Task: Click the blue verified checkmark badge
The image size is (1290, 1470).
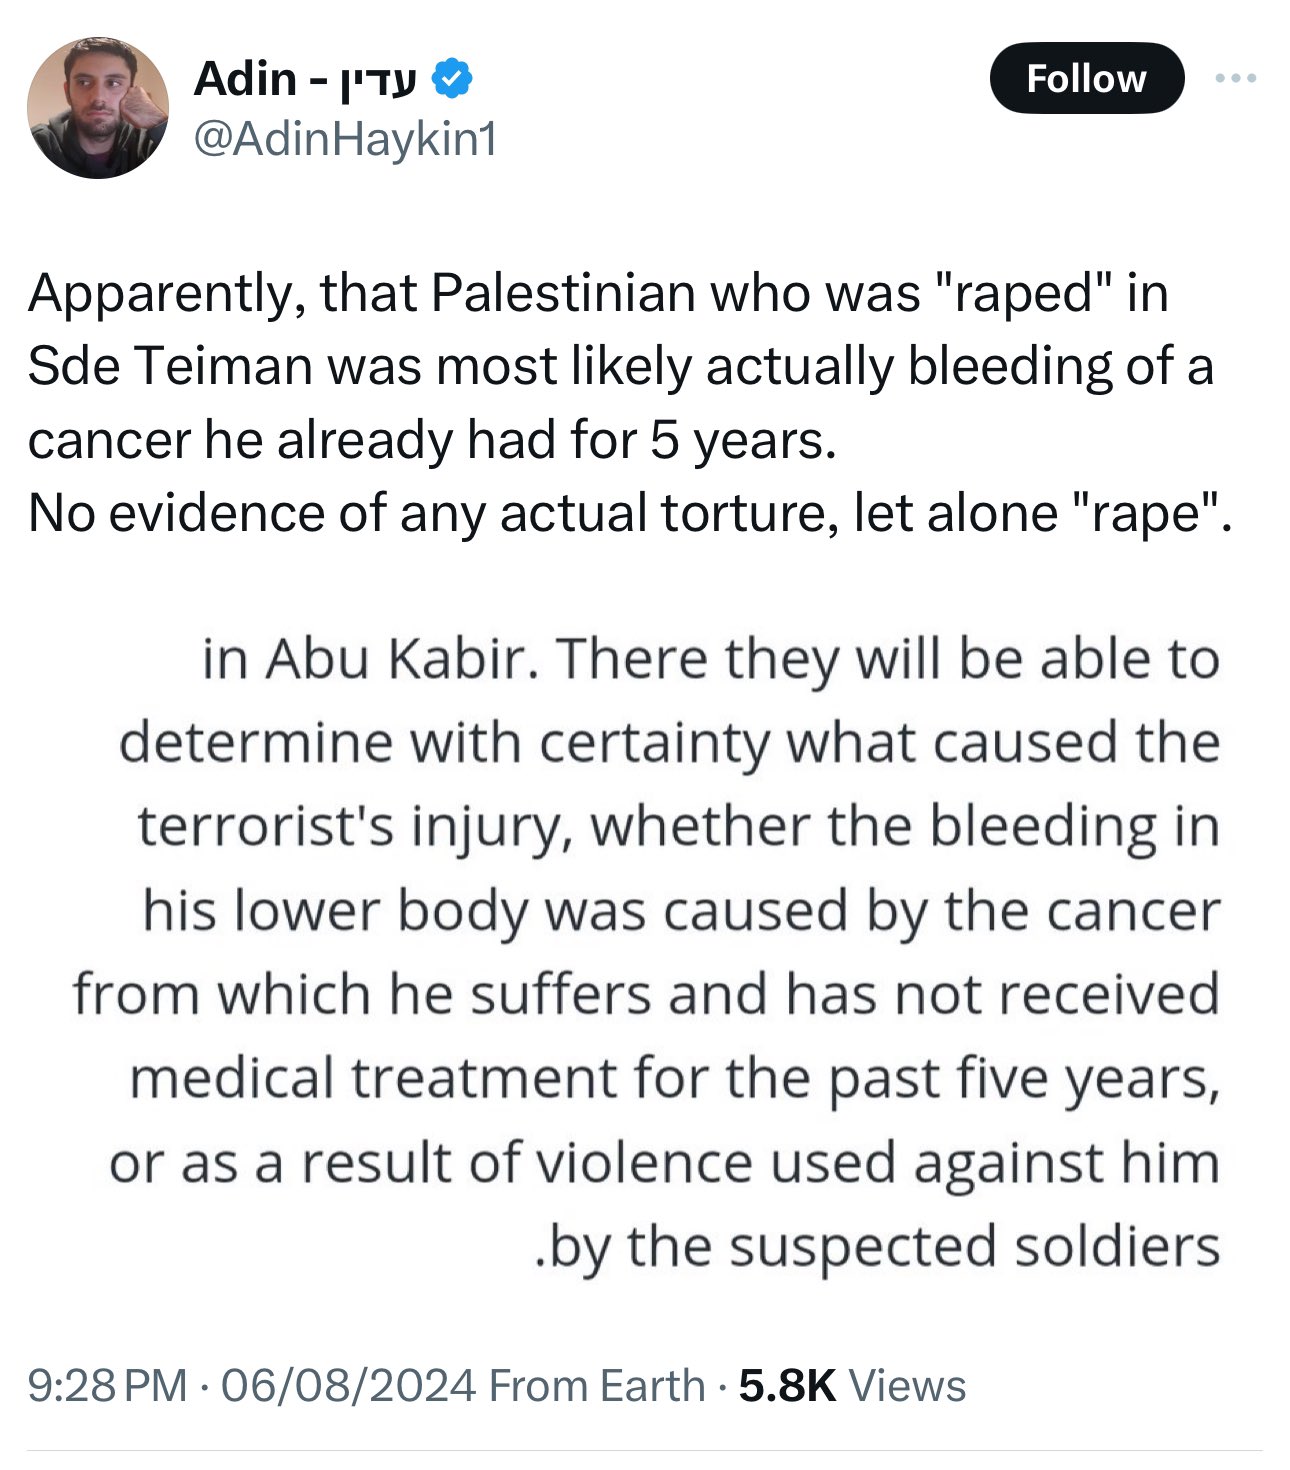Action: [x=452, y=78]
